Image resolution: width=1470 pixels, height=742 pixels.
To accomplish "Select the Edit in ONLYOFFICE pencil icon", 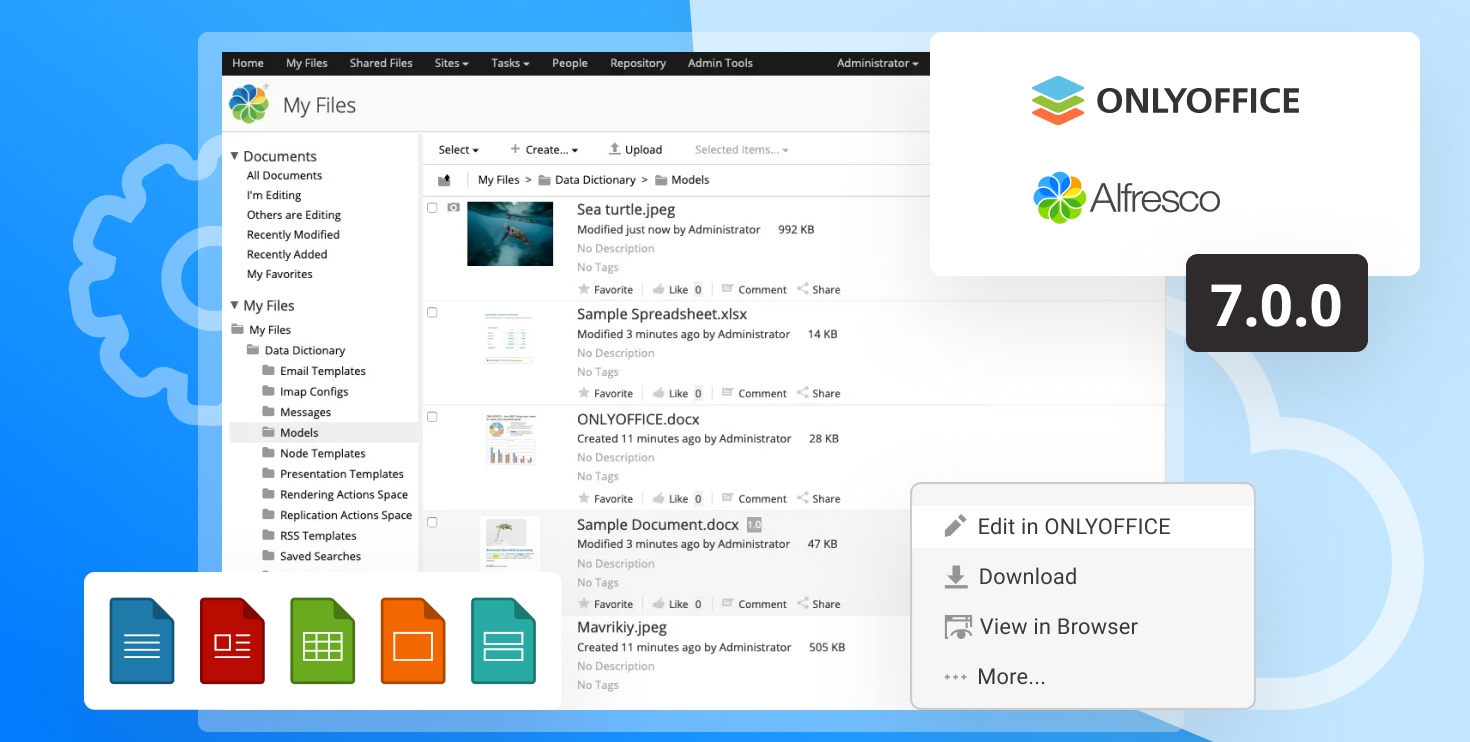I will tap(957, 525).
